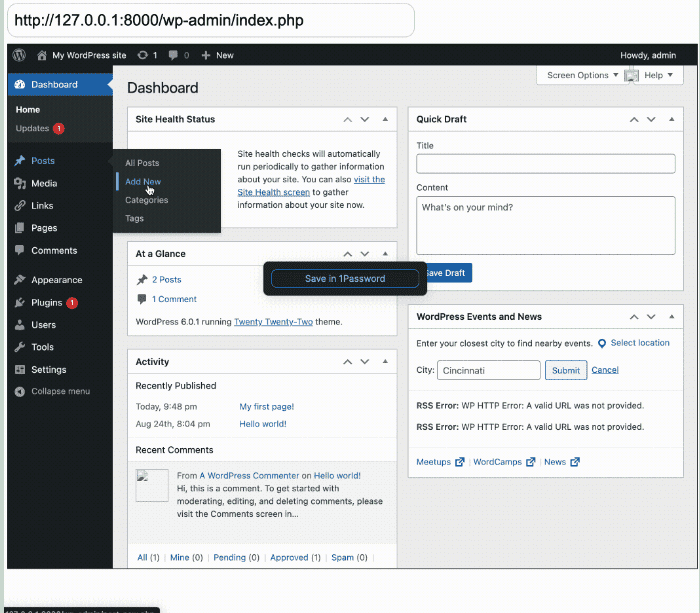This screenshot has width=700, height=613.
Task: Open the New content menu
Action: click(217, 55)
